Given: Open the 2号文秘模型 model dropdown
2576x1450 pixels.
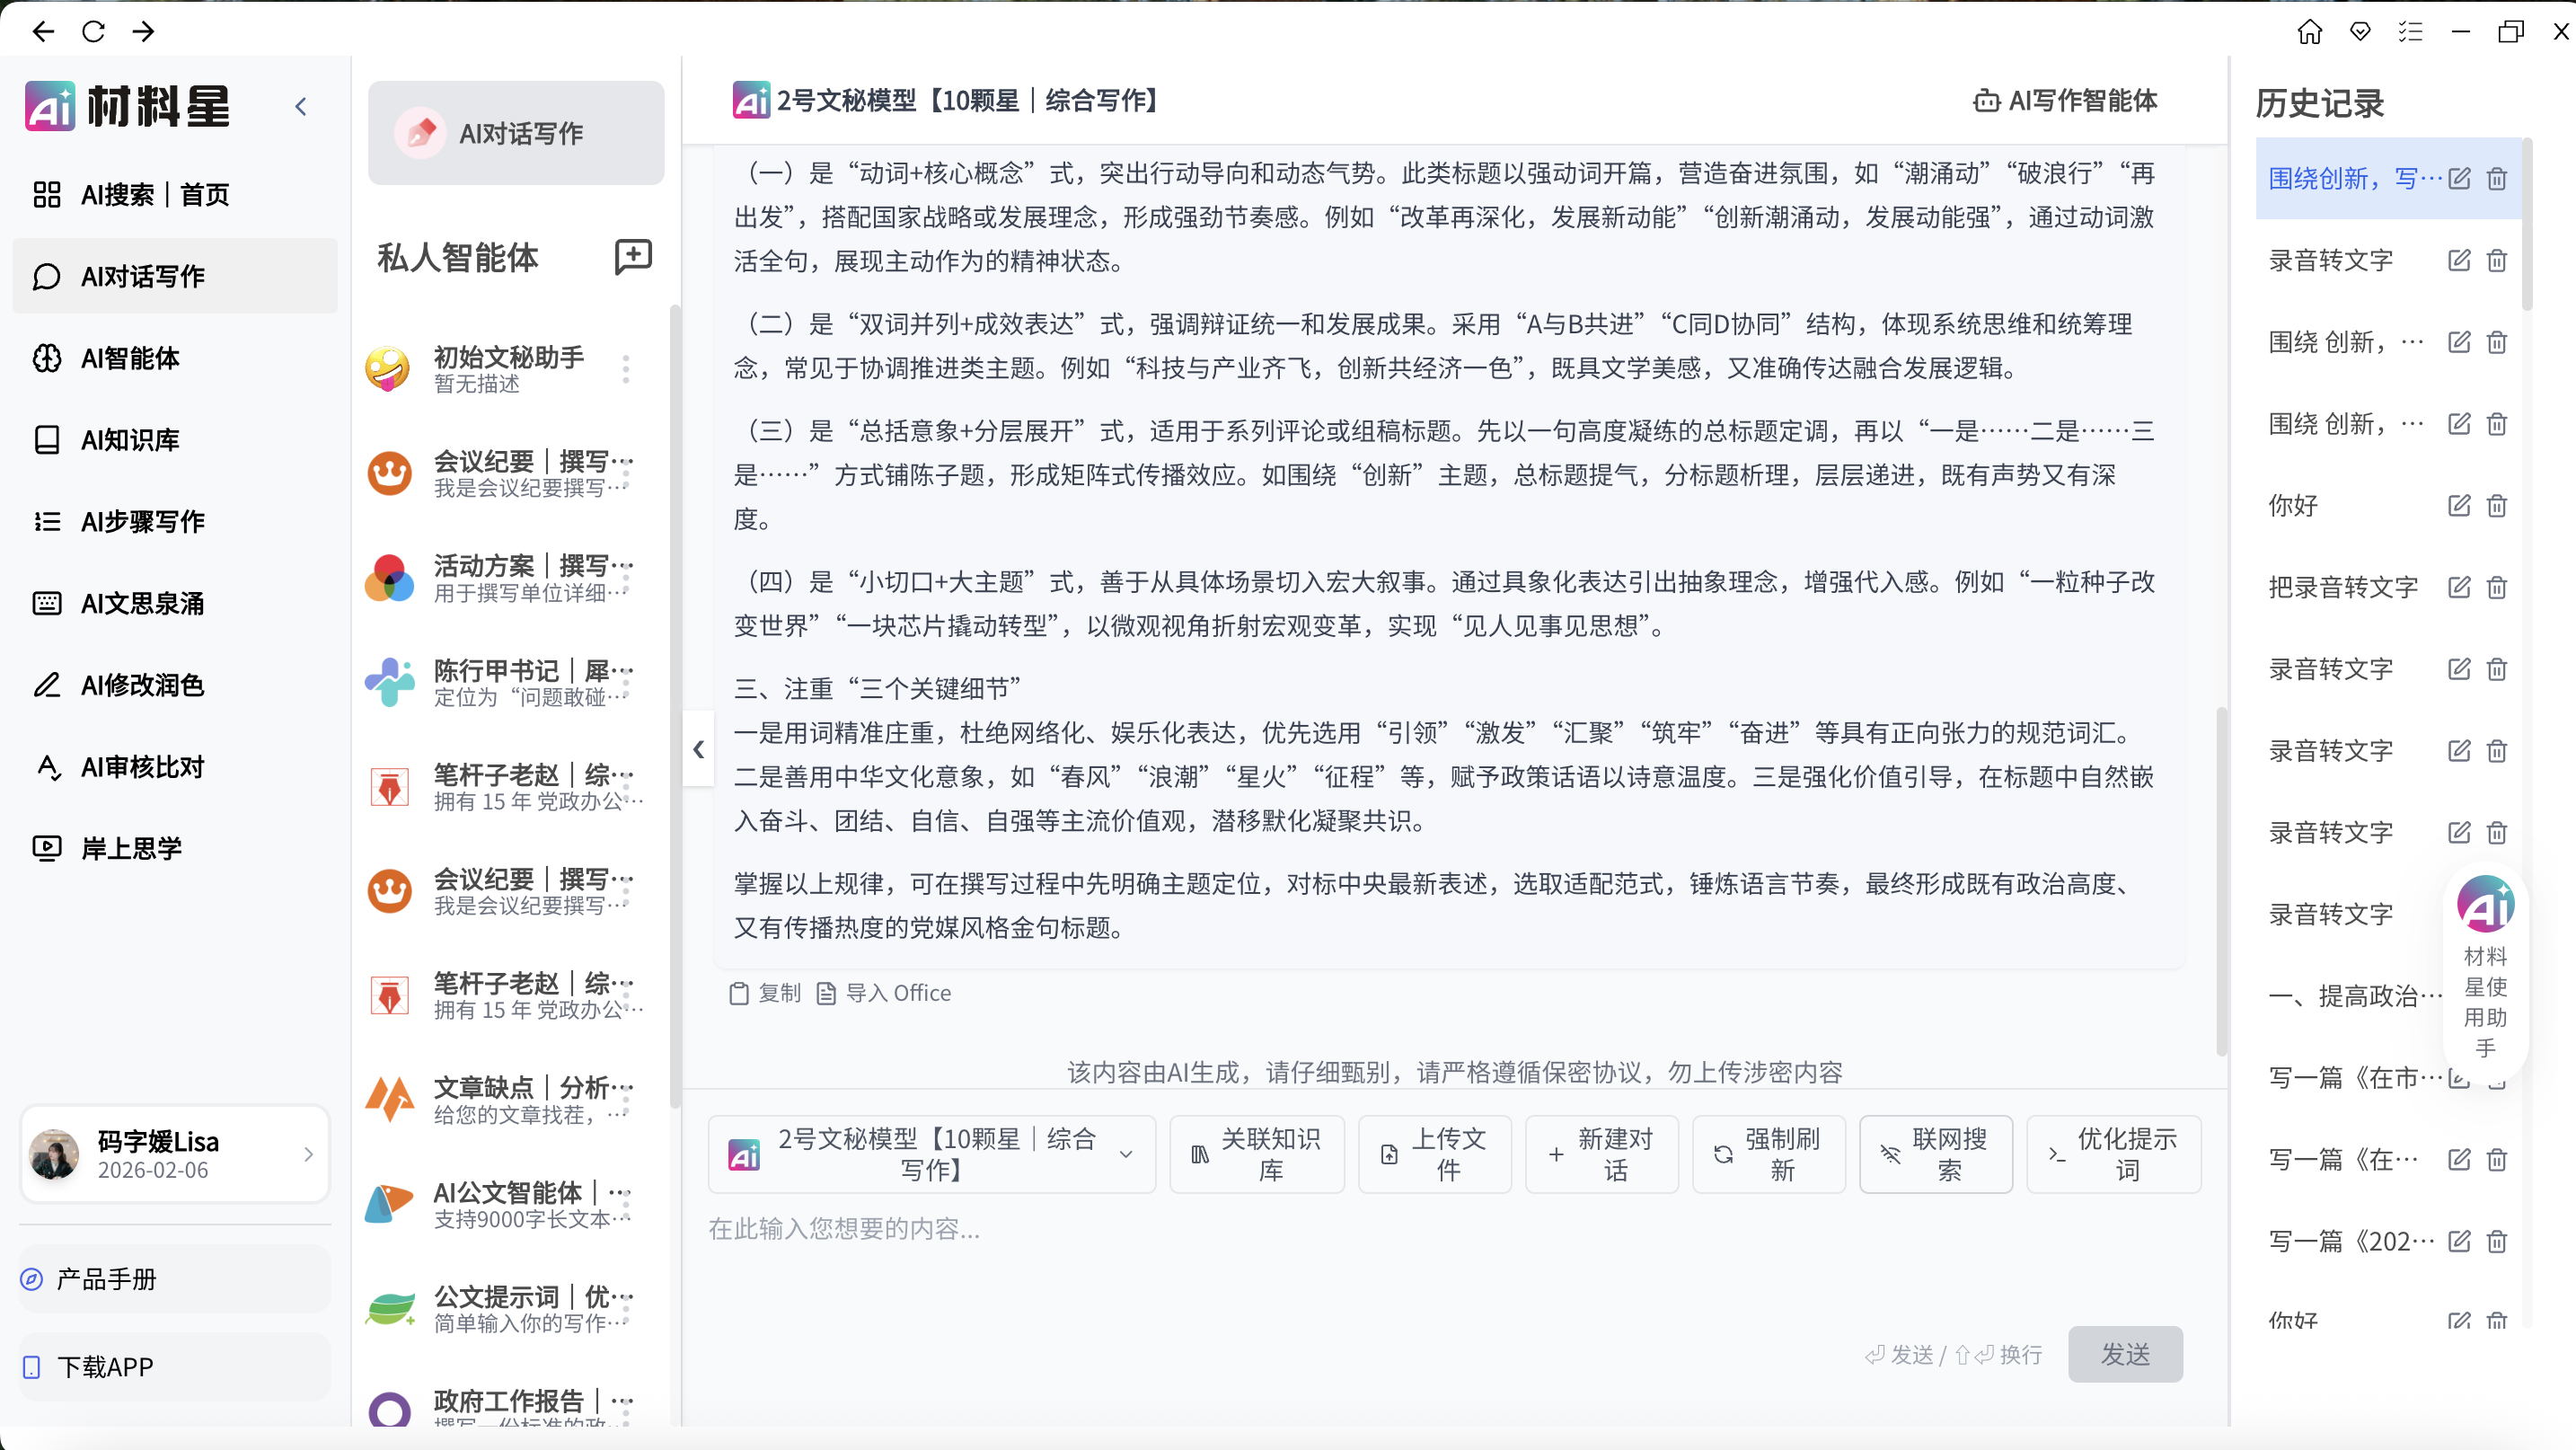Looking at the screenshot, I should pyautogui.click(x=1128, y=1154).
